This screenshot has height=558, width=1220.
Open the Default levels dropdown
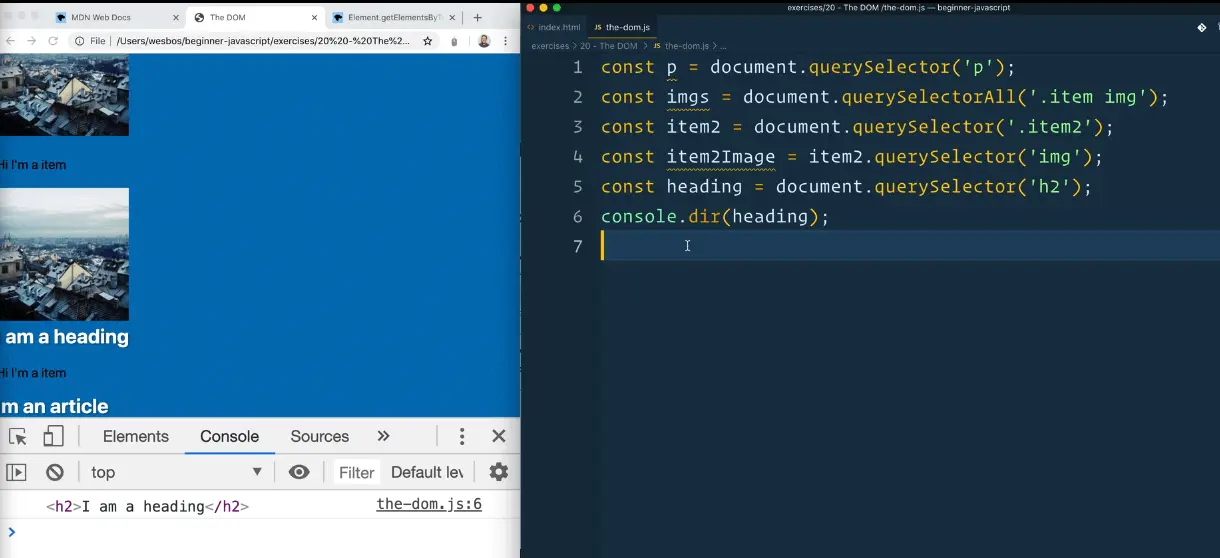427,472
